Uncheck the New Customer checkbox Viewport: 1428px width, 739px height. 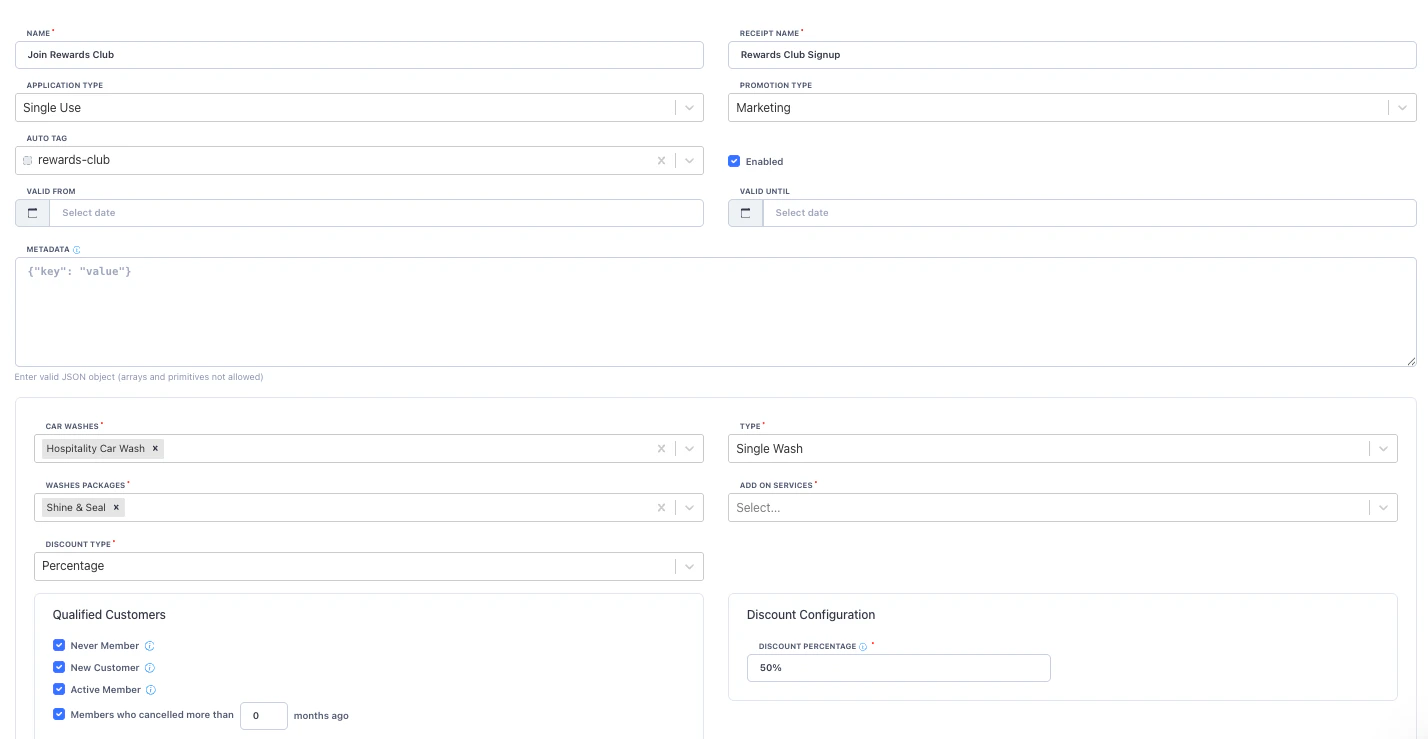pyautogui.click(x=59, y=668)
